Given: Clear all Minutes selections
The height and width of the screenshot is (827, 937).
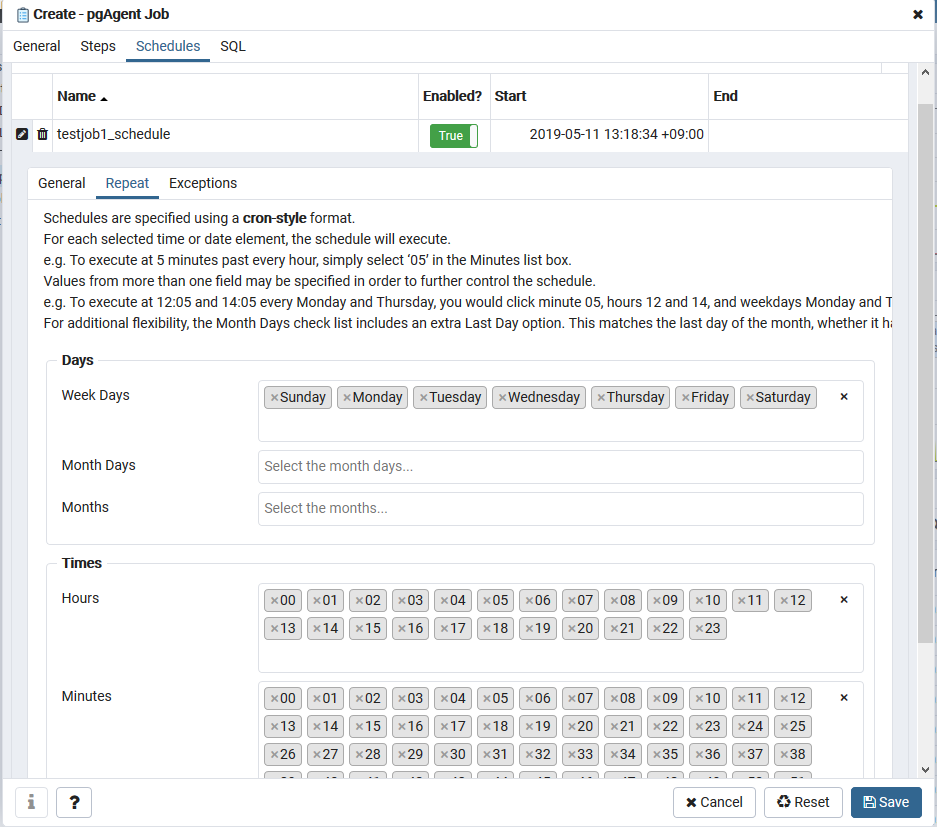Looking at the screenshot, I should [844, 696].
